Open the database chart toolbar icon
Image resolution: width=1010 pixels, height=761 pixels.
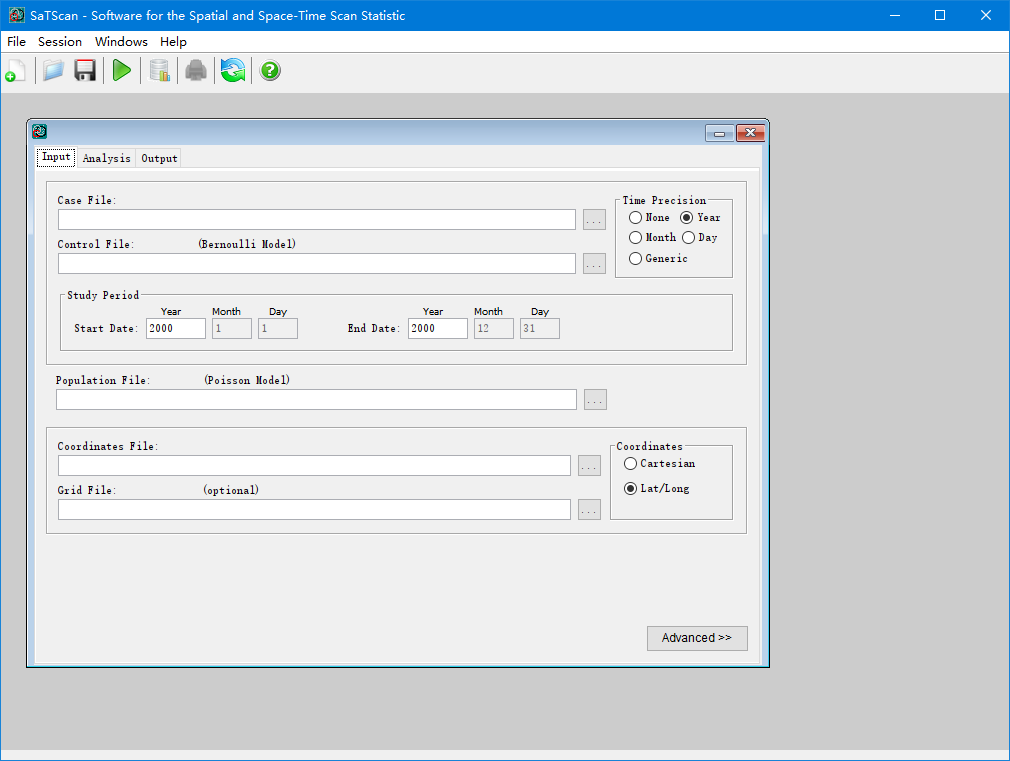[159, 71]
